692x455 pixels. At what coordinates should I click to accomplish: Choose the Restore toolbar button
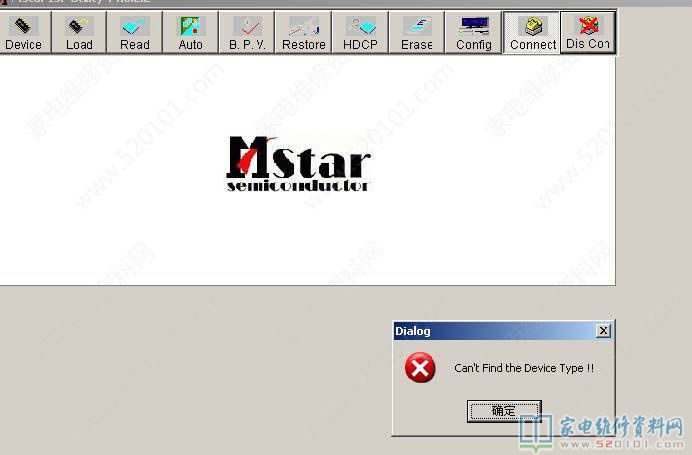(303, 33)
